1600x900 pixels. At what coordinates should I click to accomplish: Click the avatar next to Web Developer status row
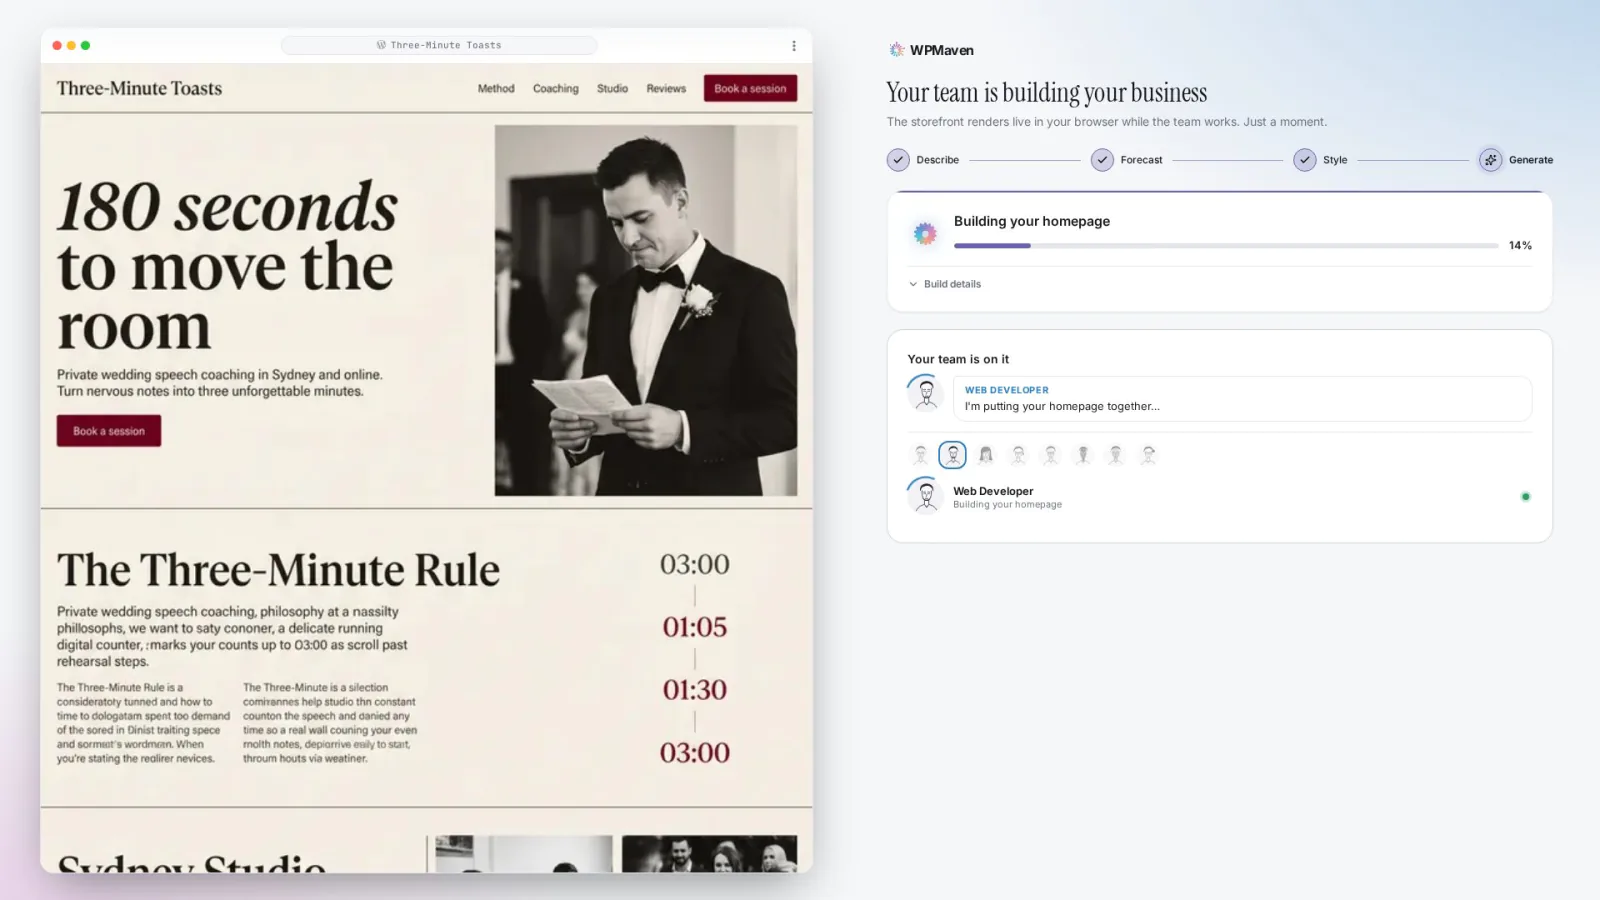(x=926, y=496)
